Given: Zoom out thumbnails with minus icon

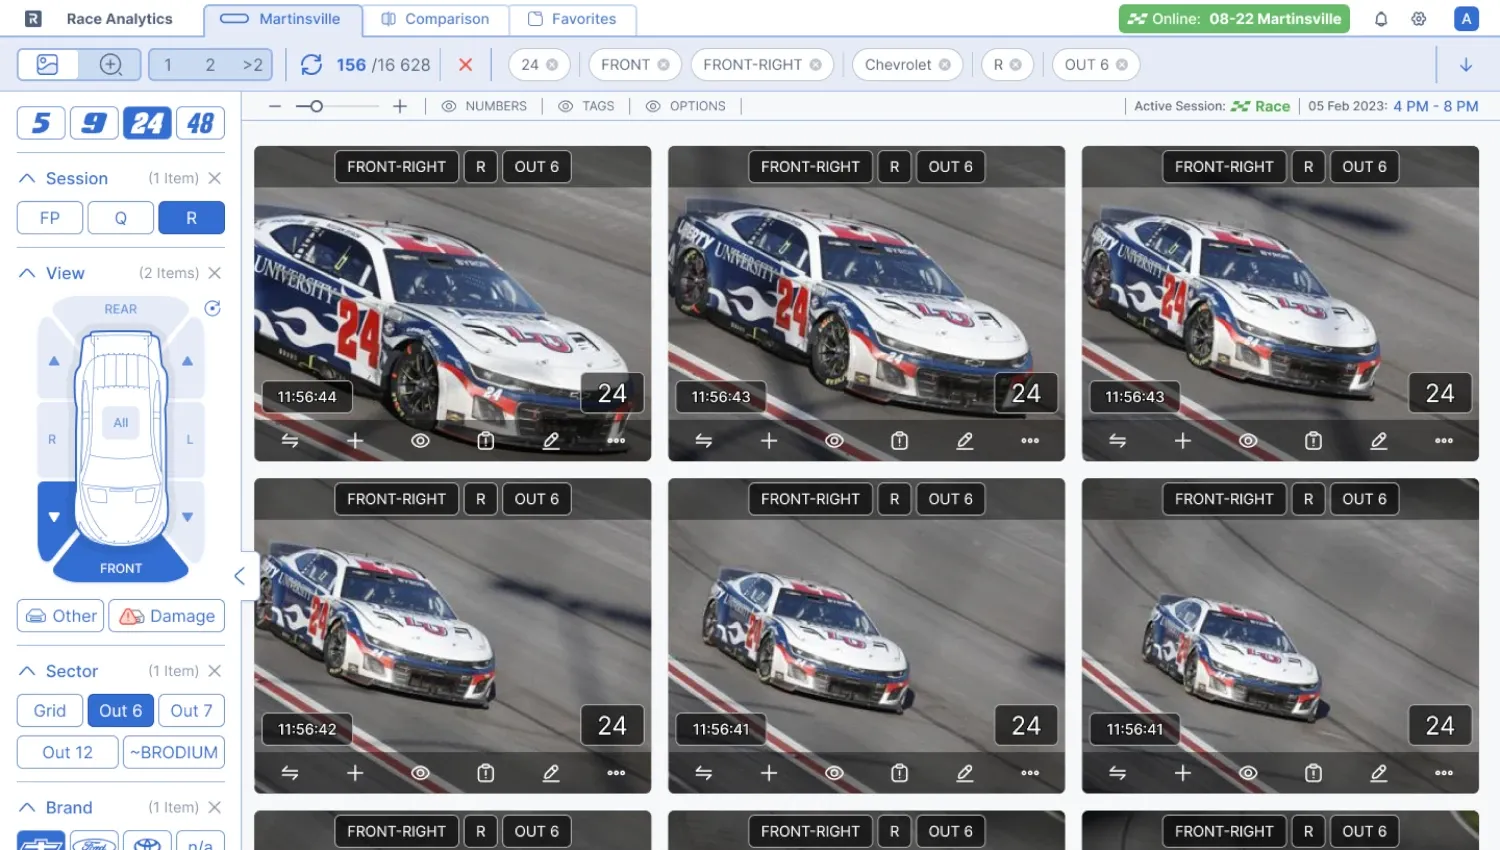Looking at the screenshot, I should (275, 106).
